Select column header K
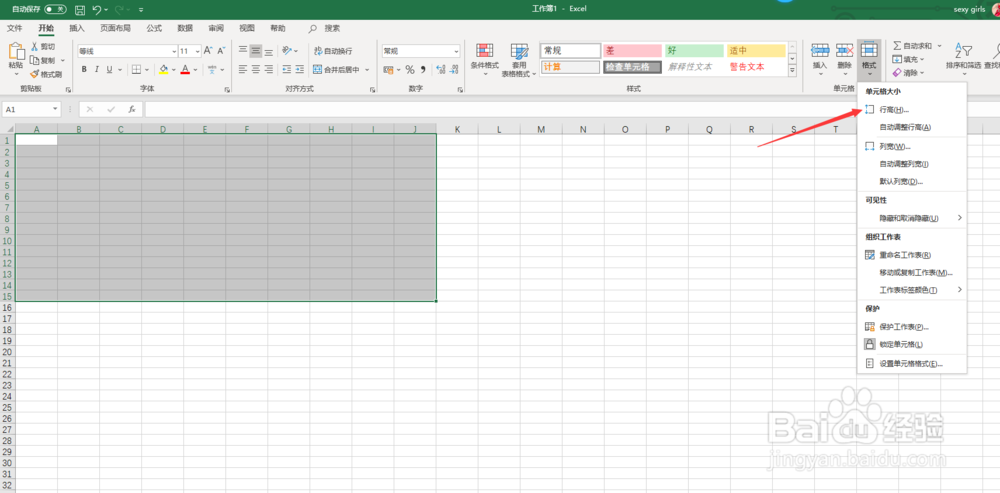This screenshot has height=493, width=1000. [457, 129]
